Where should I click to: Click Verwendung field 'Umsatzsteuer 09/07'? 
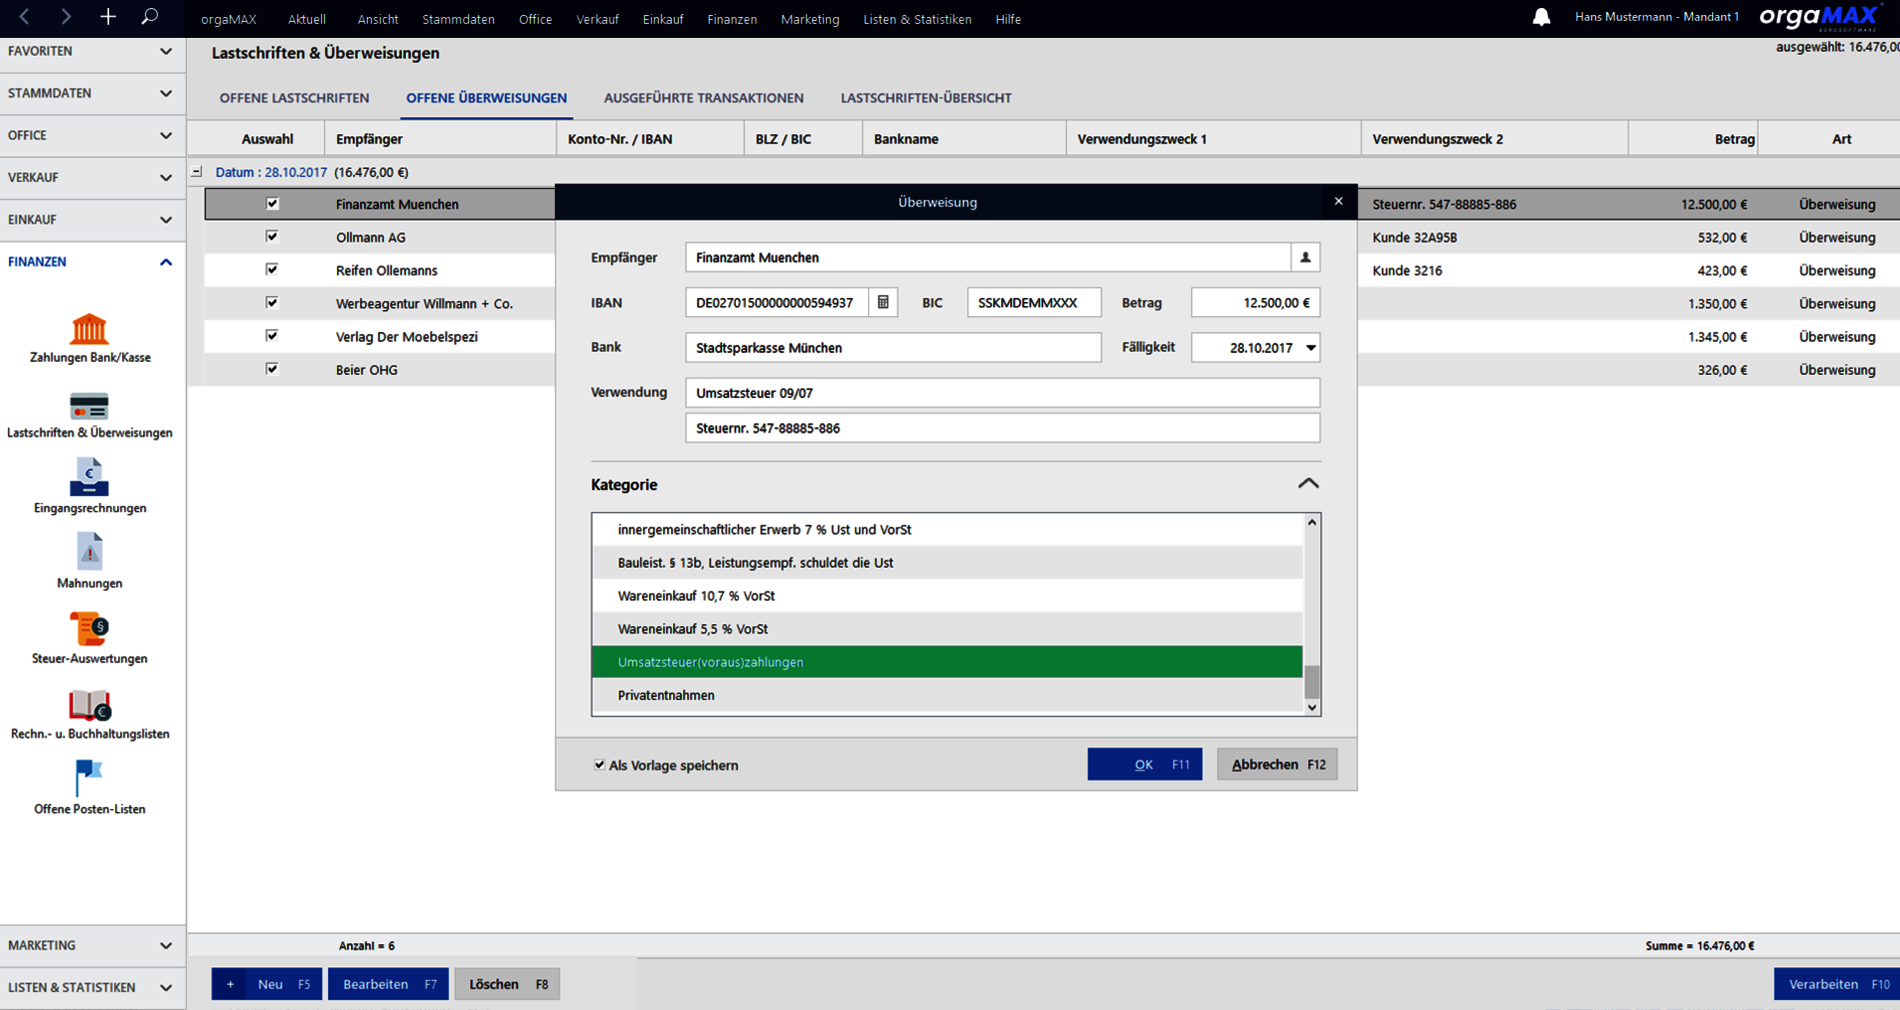[1002, 393]
